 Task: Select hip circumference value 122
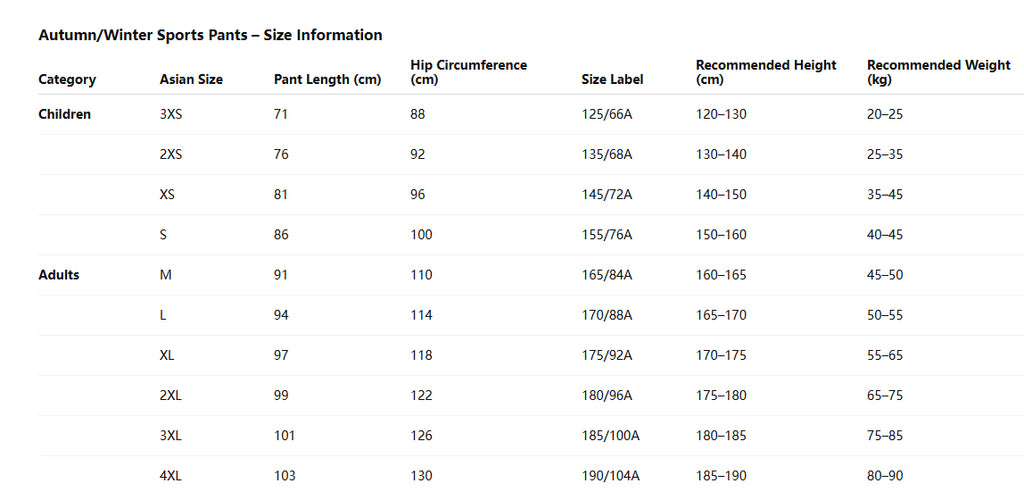point(421,395)
